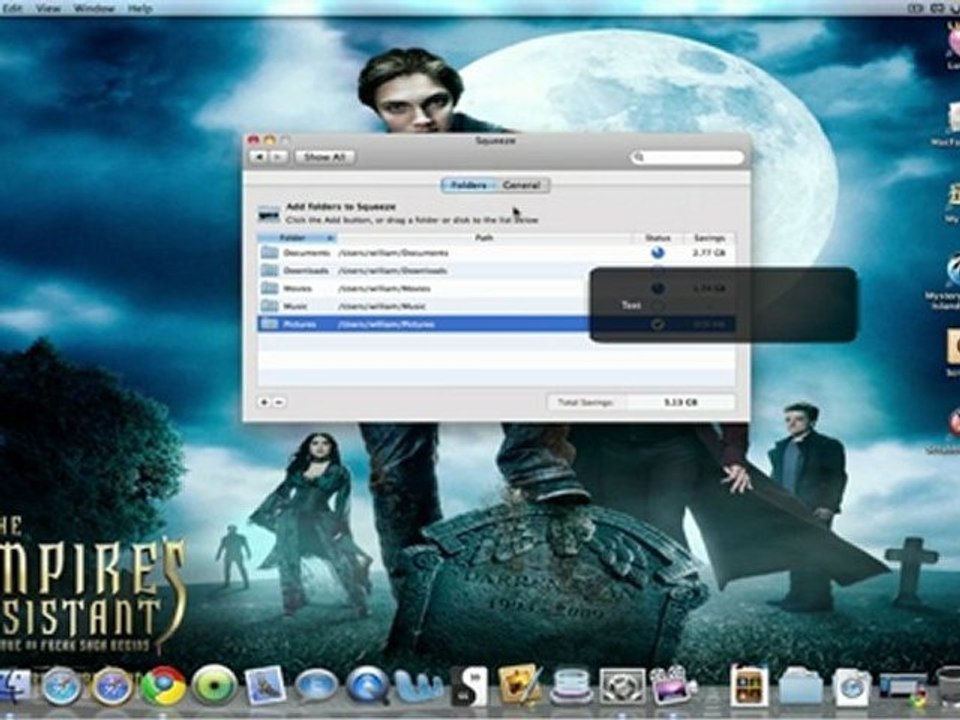This screenshot has height=720, width=960.
Task: Open the iChat speech bubble in dock
Action: point(317,686)
